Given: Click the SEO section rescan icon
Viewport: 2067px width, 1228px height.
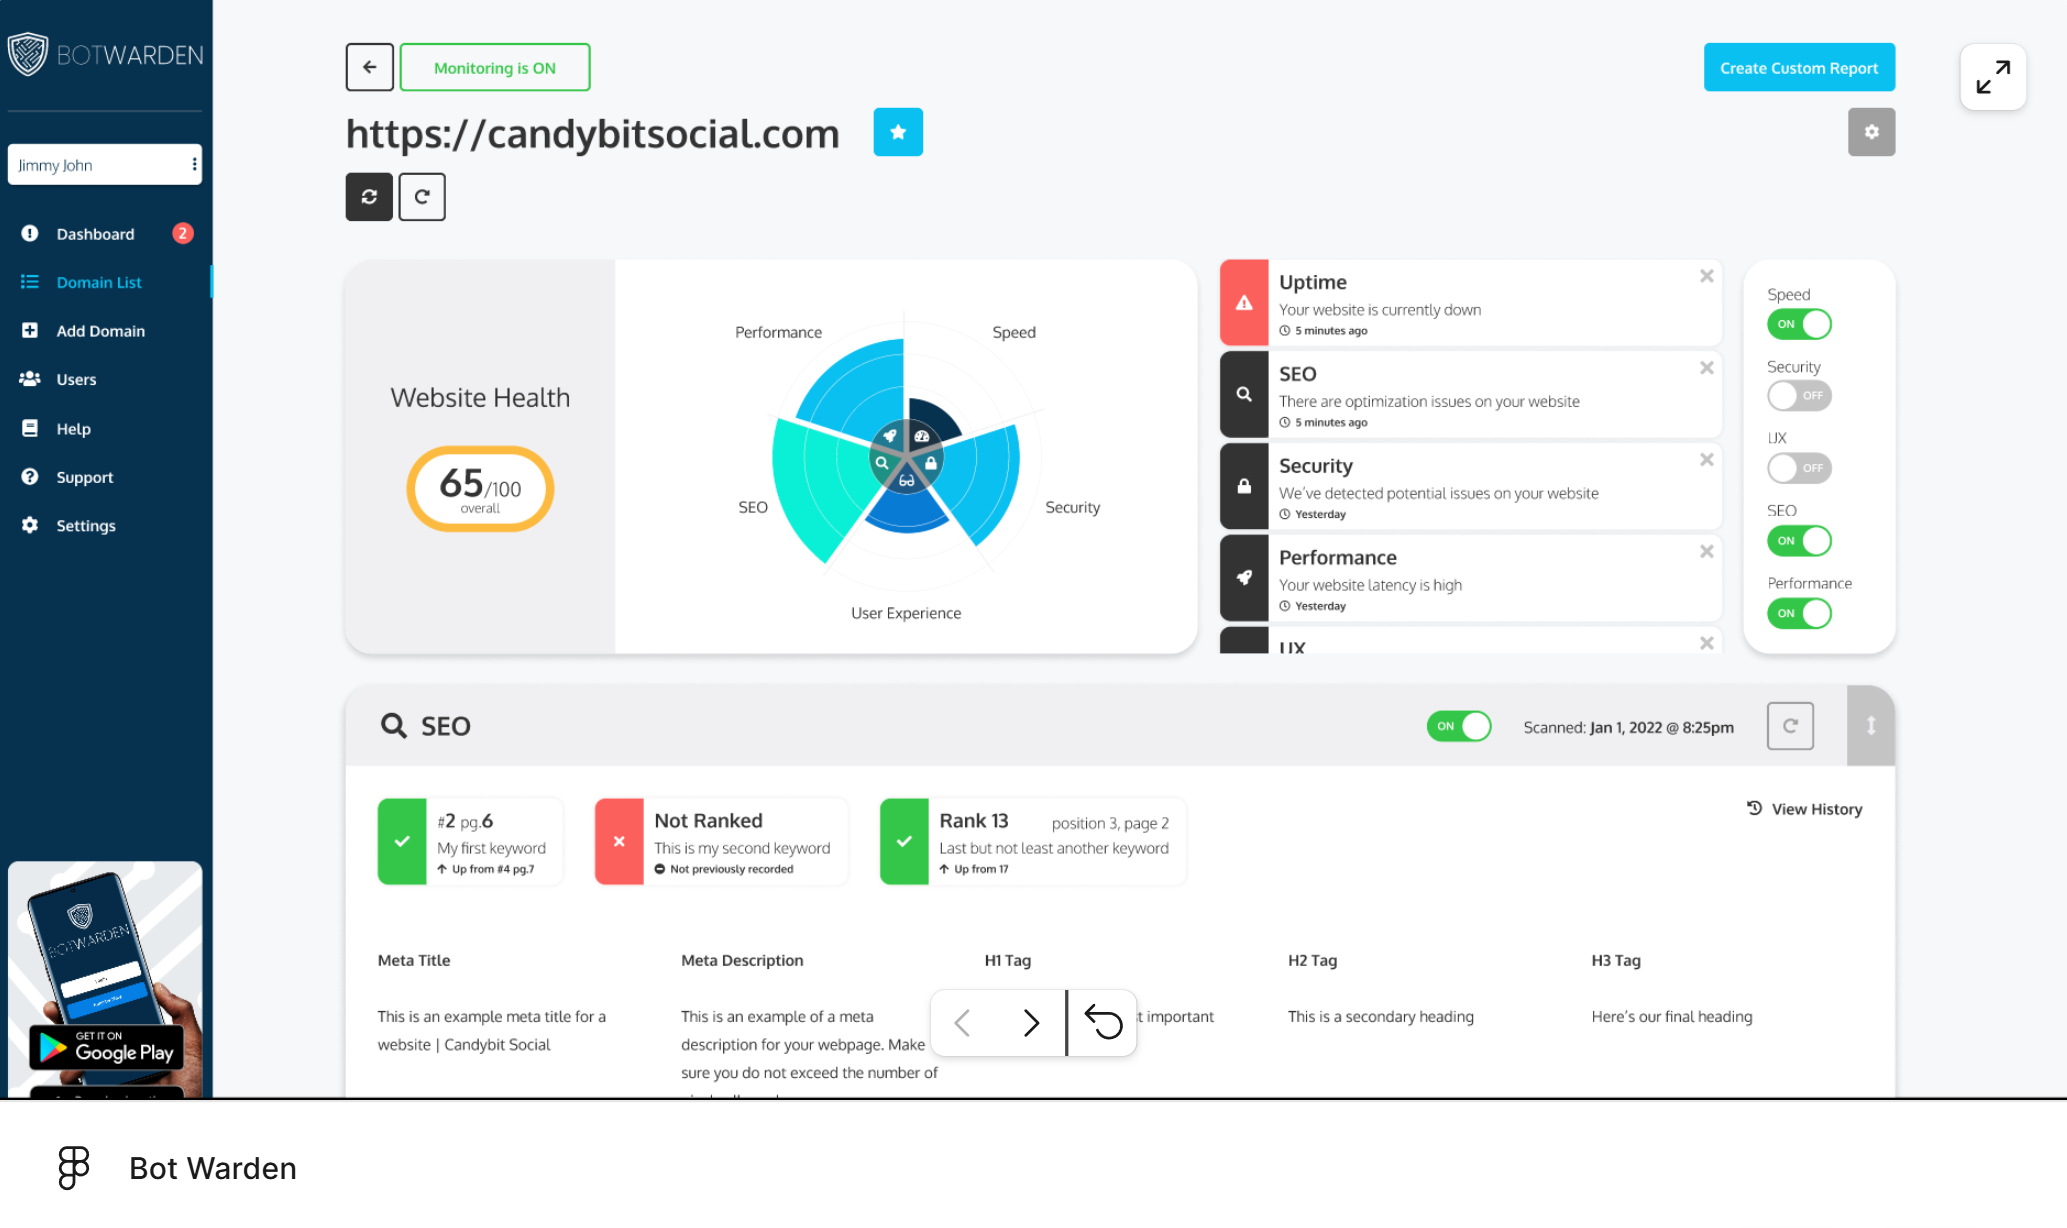Looking at the screenshot, I should coord(1789,726).
